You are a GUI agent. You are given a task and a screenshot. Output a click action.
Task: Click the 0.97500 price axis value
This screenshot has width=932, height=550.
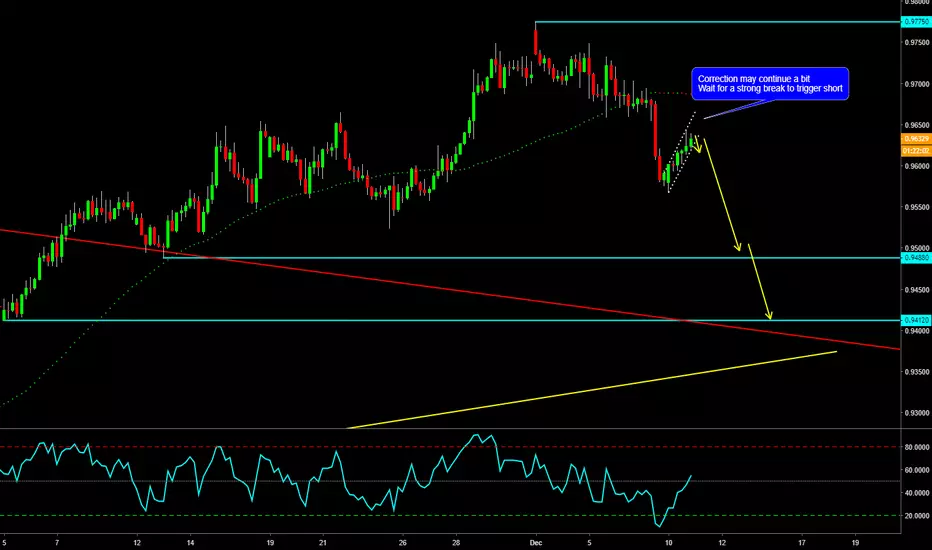[917, 43]
